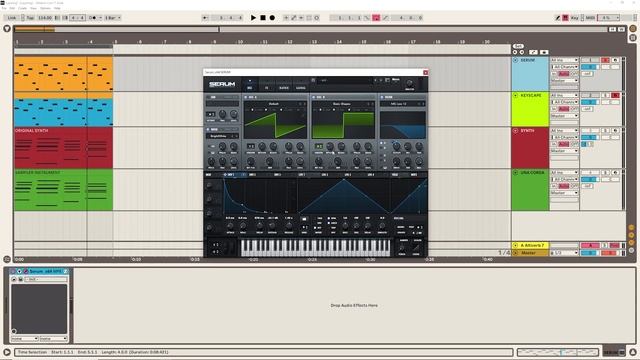Viewport: 640px width, 360px height.
Task: Click the Serum on-screen piano keyboard
Action: coord(315,248)
